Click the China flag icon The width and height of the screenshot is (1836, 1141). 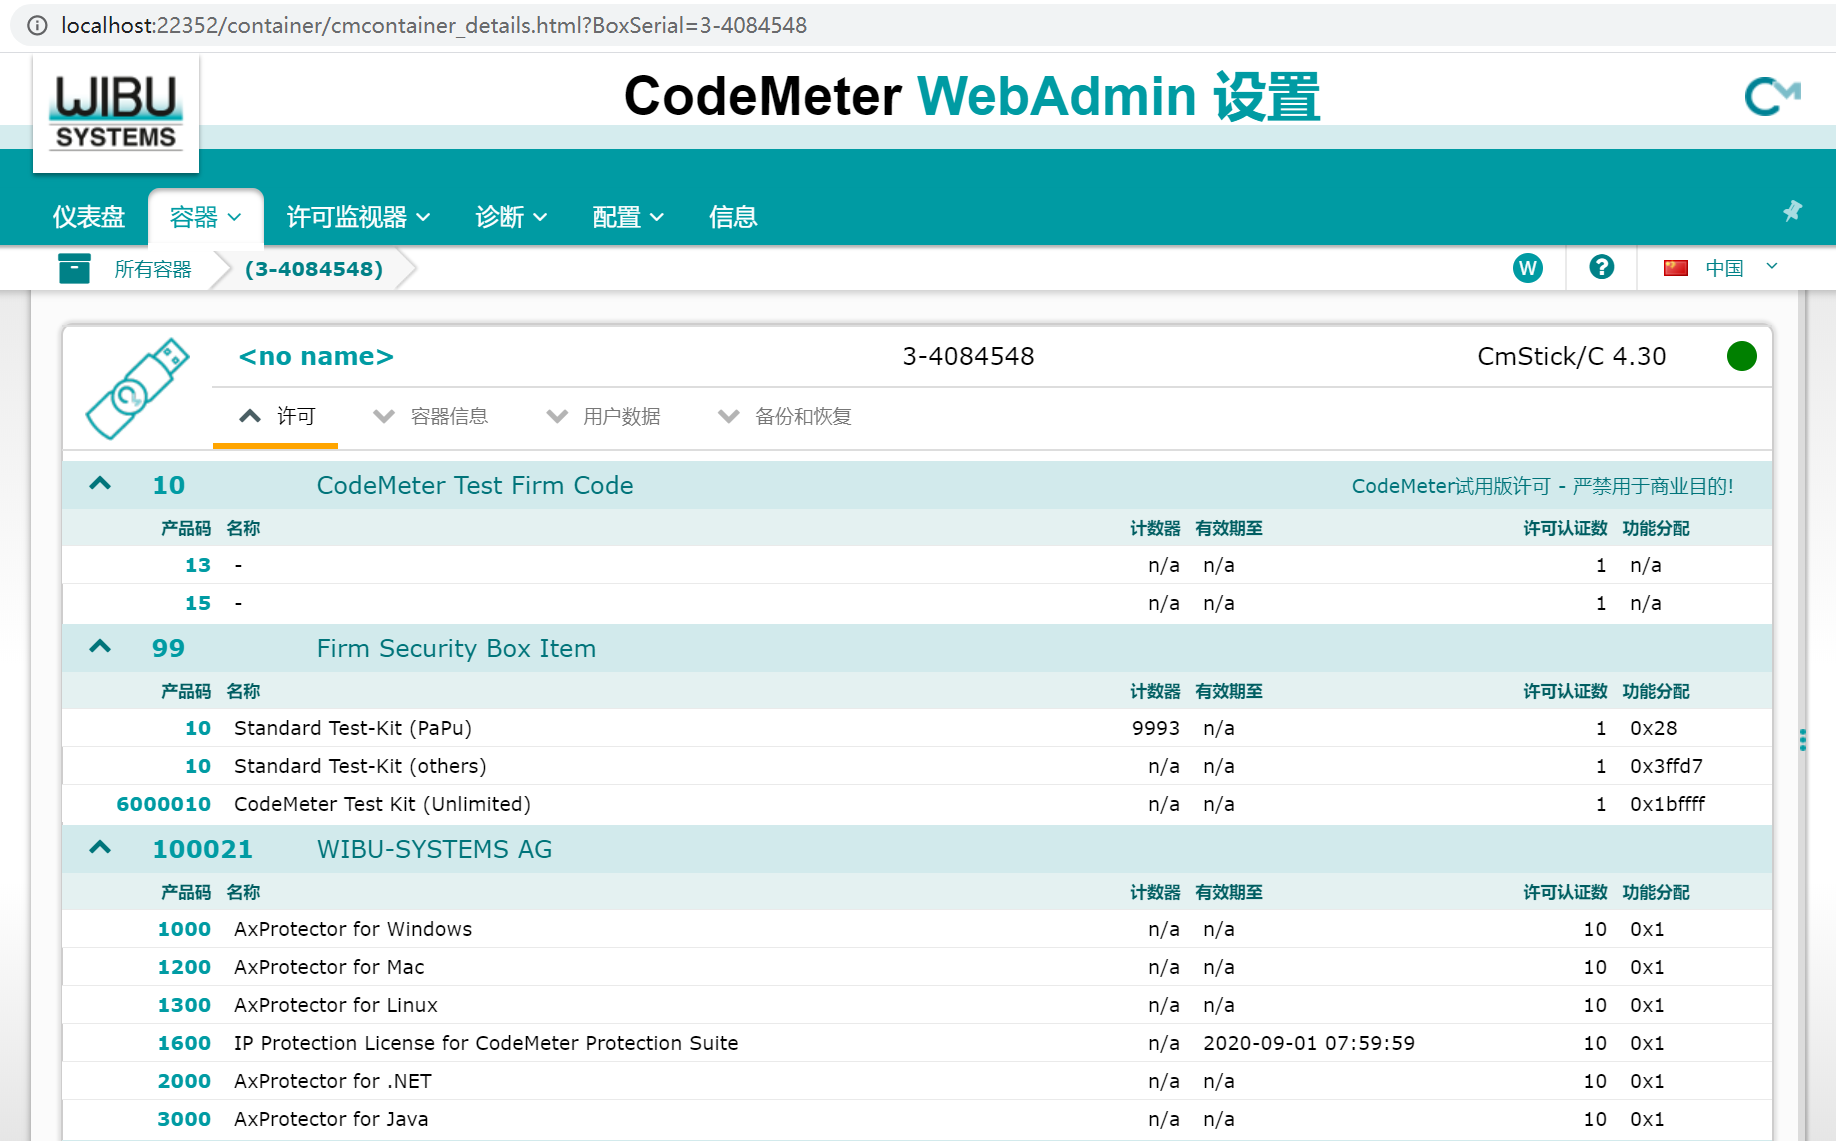point(1676,268)
